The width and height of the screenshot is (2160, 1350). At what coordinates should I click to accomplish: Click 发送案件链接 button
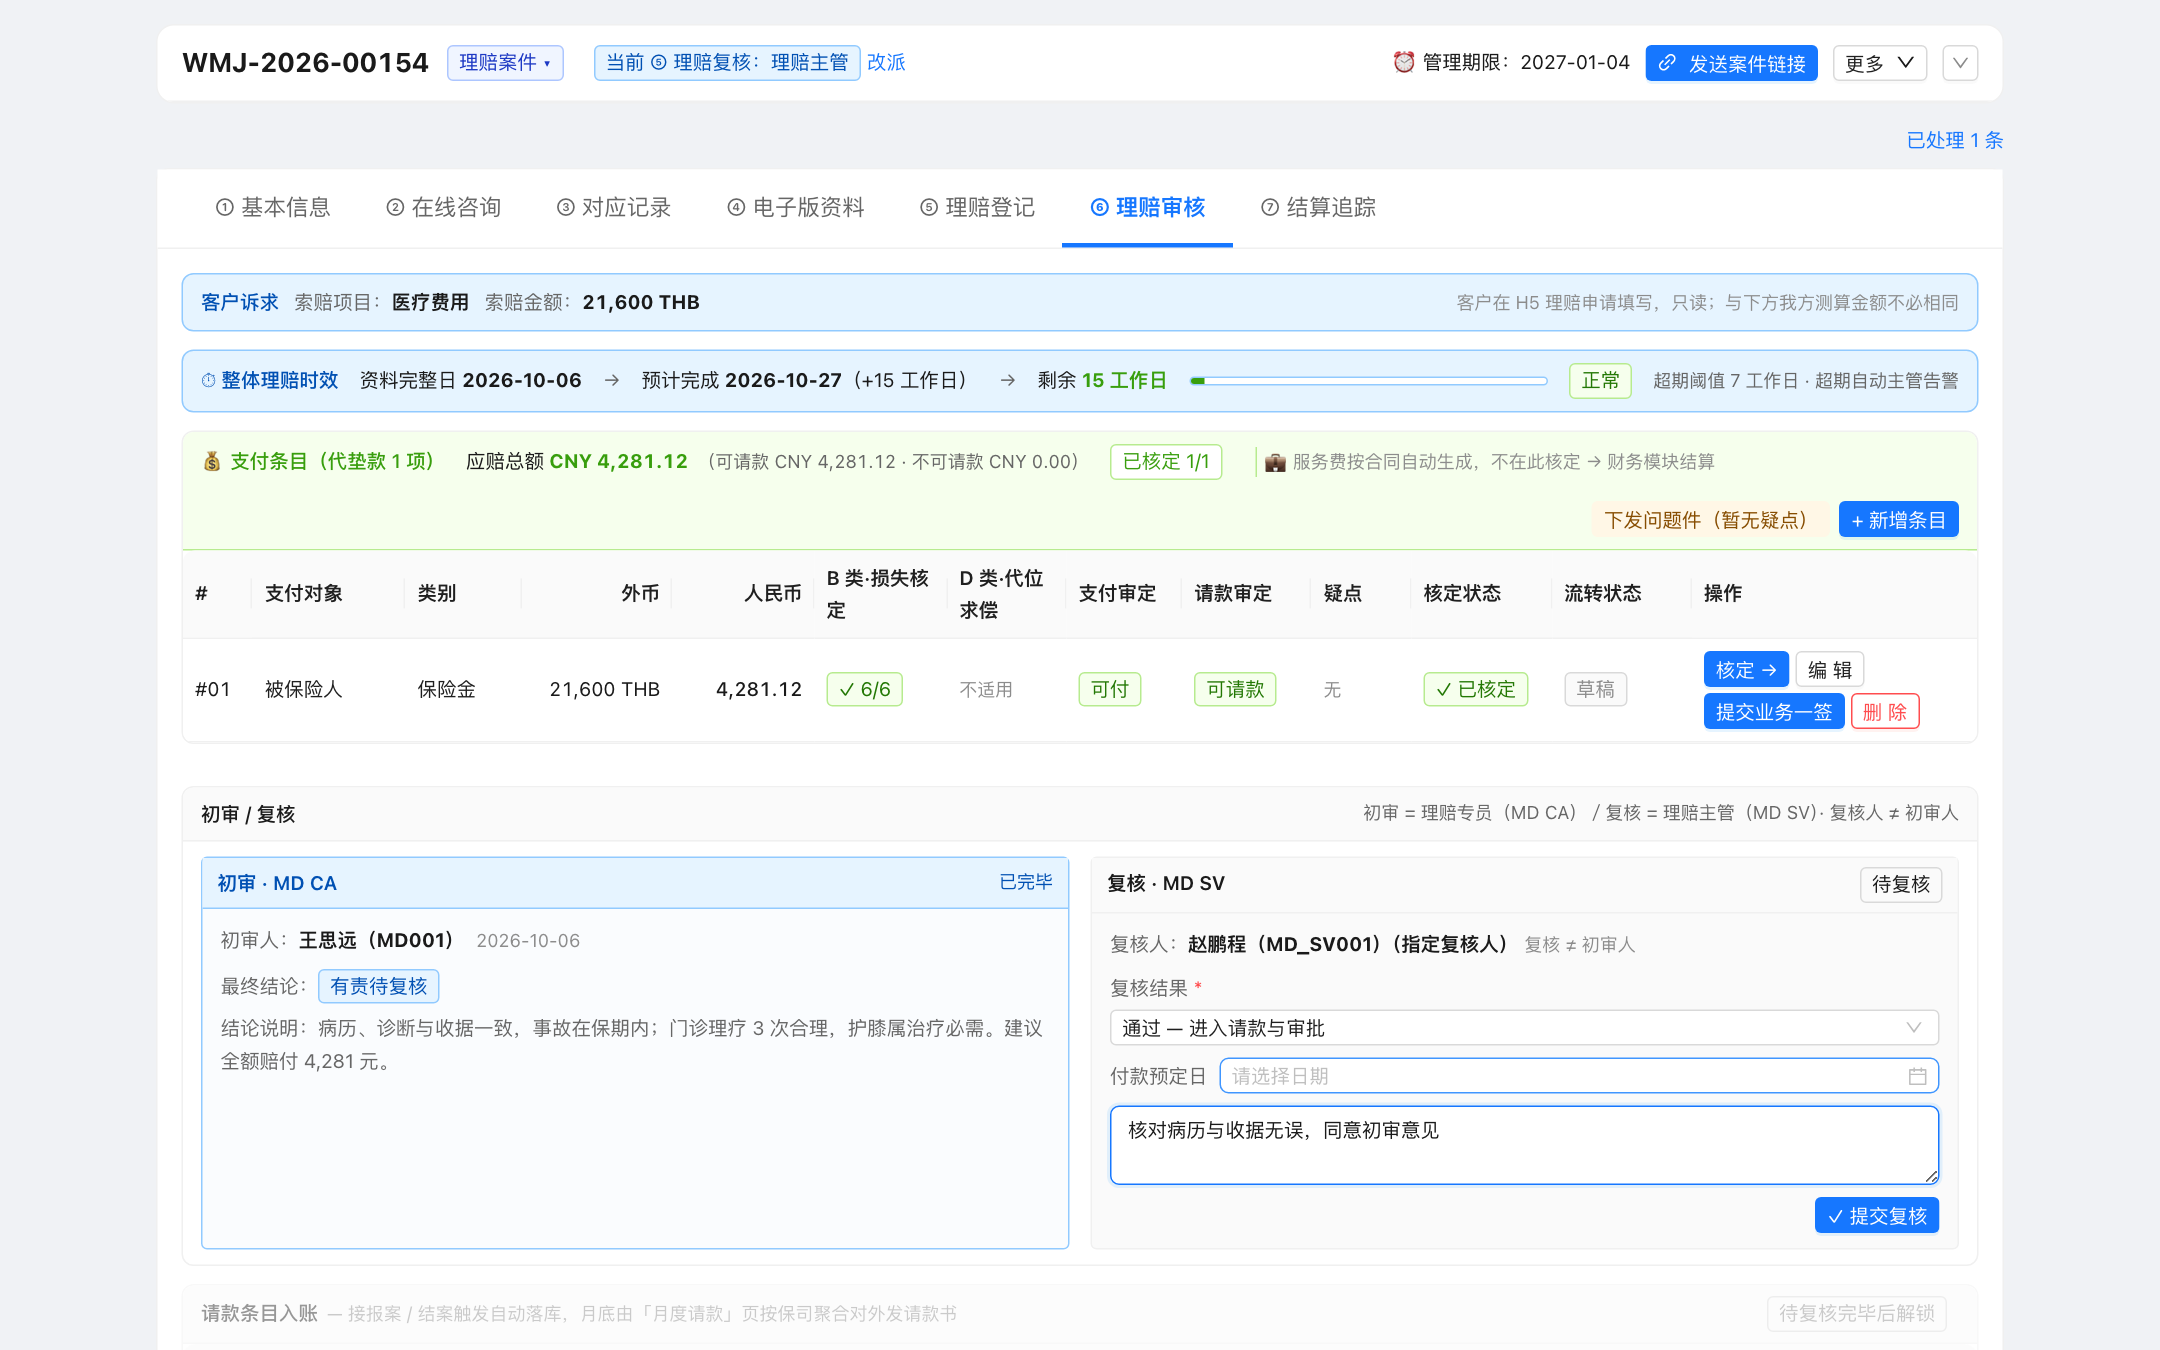point(1731,63)
